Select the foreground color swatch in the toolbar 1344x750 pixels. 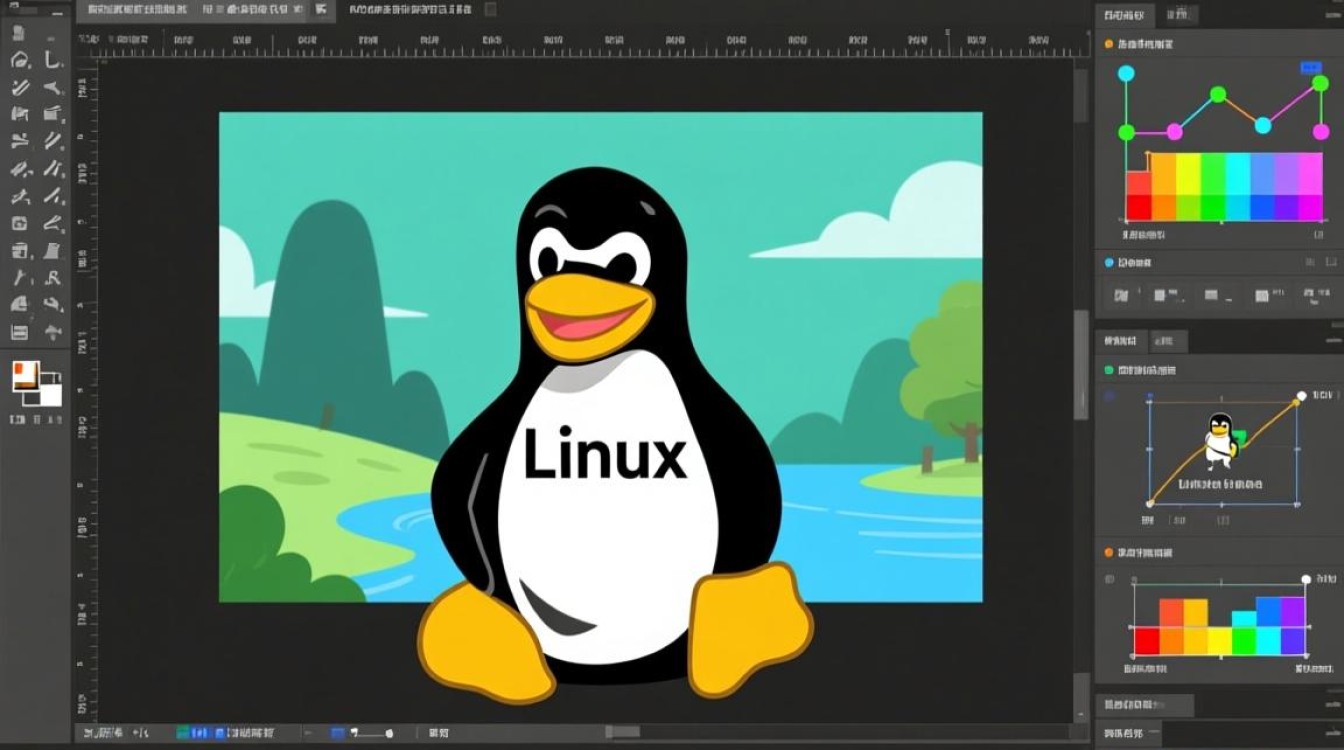point(31,376)
